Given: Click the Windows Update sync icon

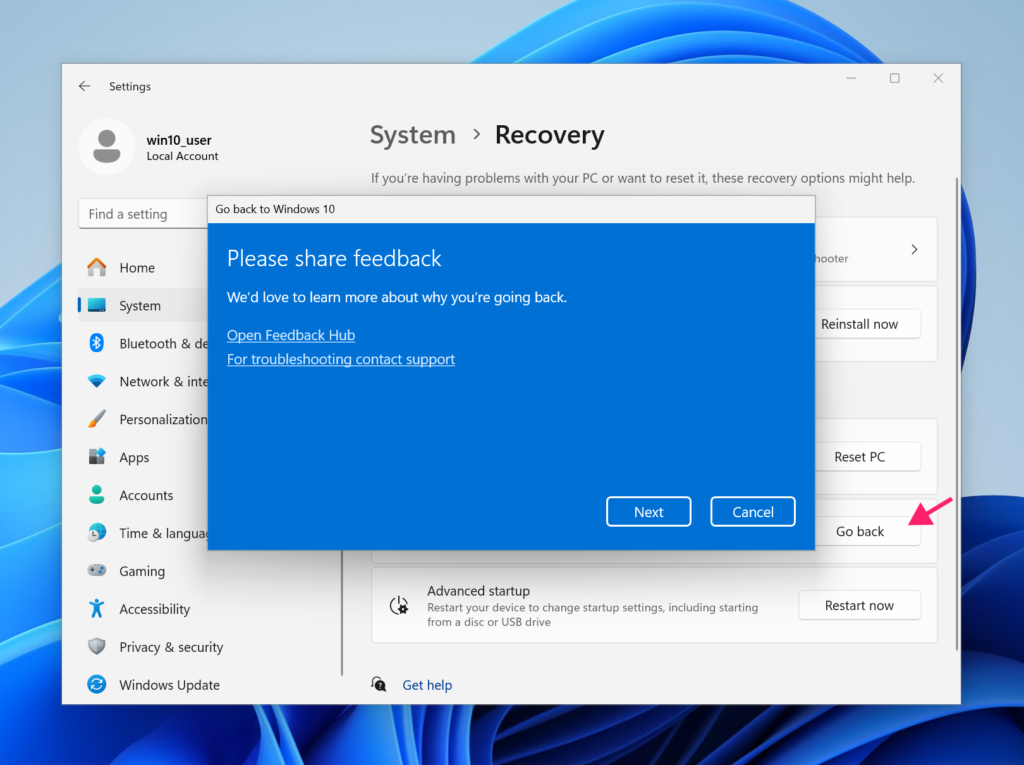Looking at the screenshot, I should [x=97, y=684].
